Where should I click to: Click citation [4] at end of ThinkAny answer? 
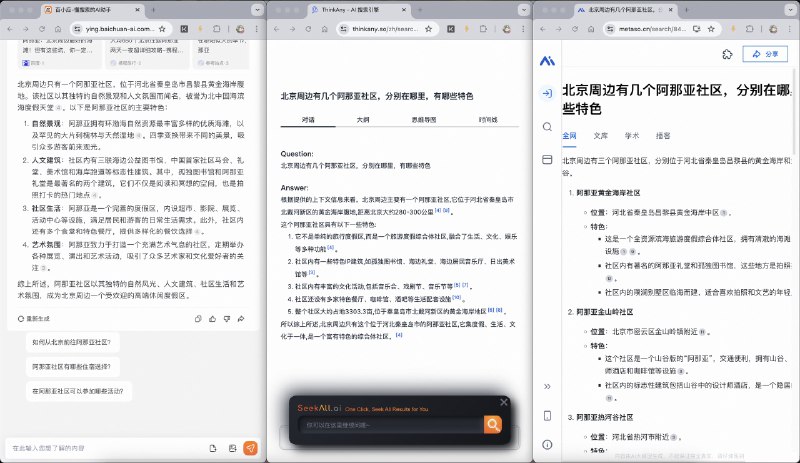(x=399, y=335)
